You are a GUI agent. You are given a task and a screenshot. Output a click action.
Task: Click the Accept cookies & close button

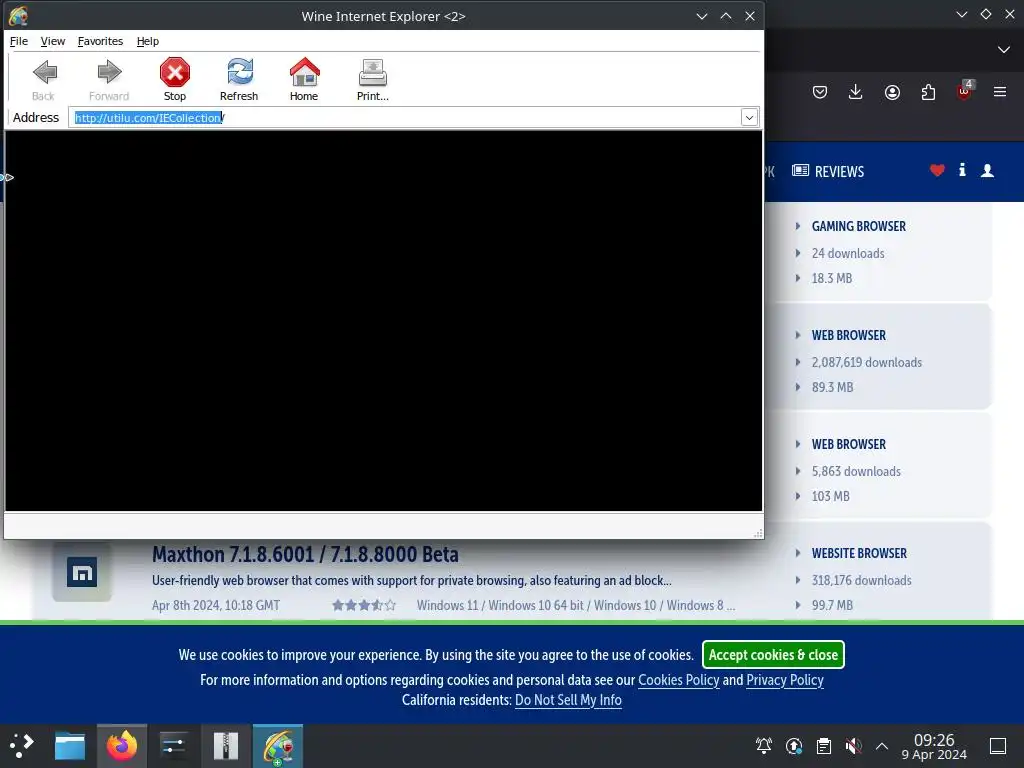click(773, 654)
